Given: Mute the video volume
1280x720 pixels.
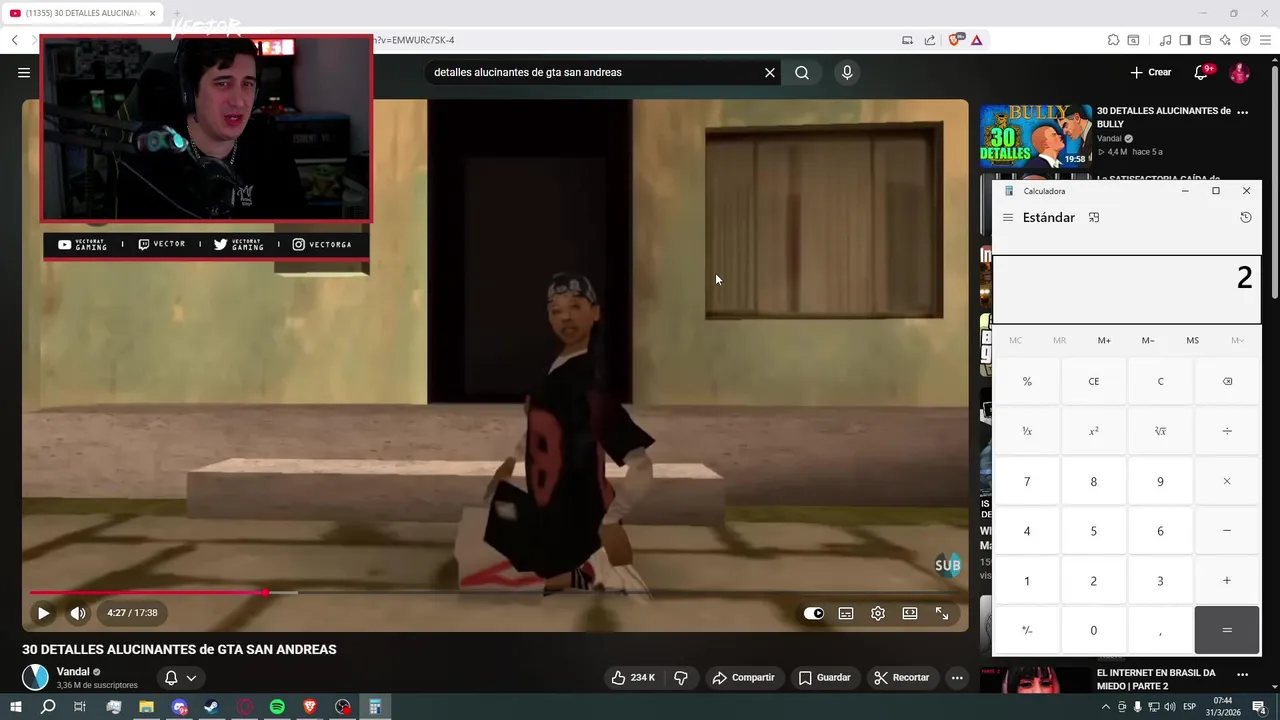Looking at the screenshot, I should point(78,613).
